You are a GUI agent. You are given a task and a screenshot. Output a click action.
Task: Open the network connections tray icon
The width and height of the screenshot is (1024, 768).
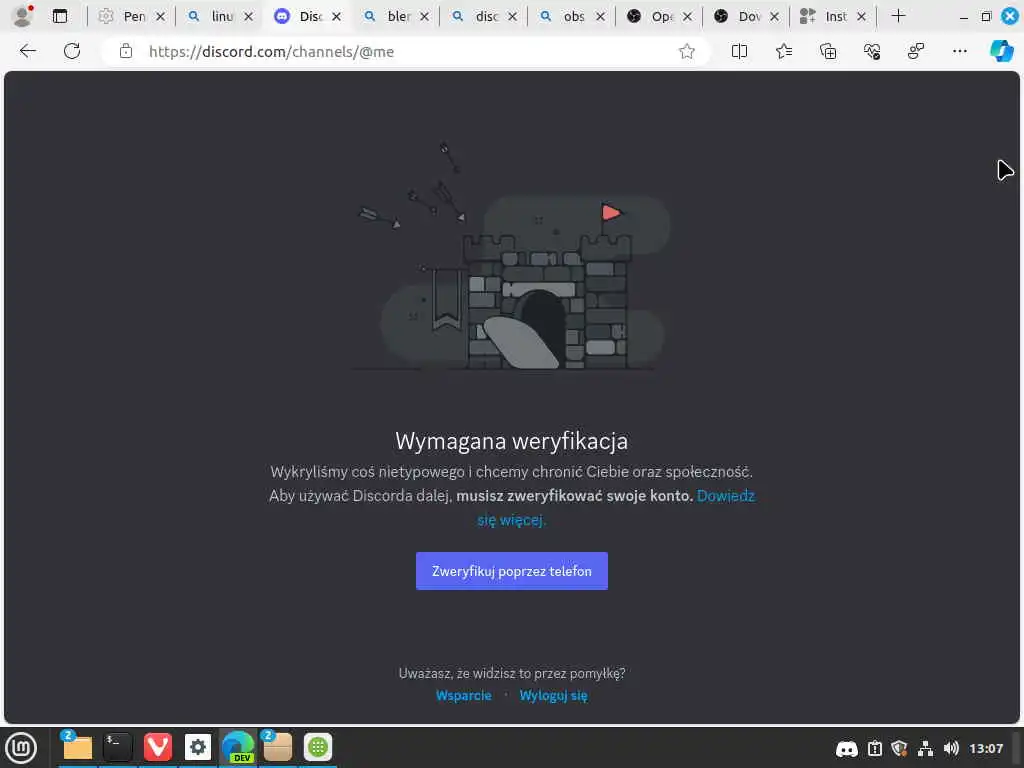(925, 748)
